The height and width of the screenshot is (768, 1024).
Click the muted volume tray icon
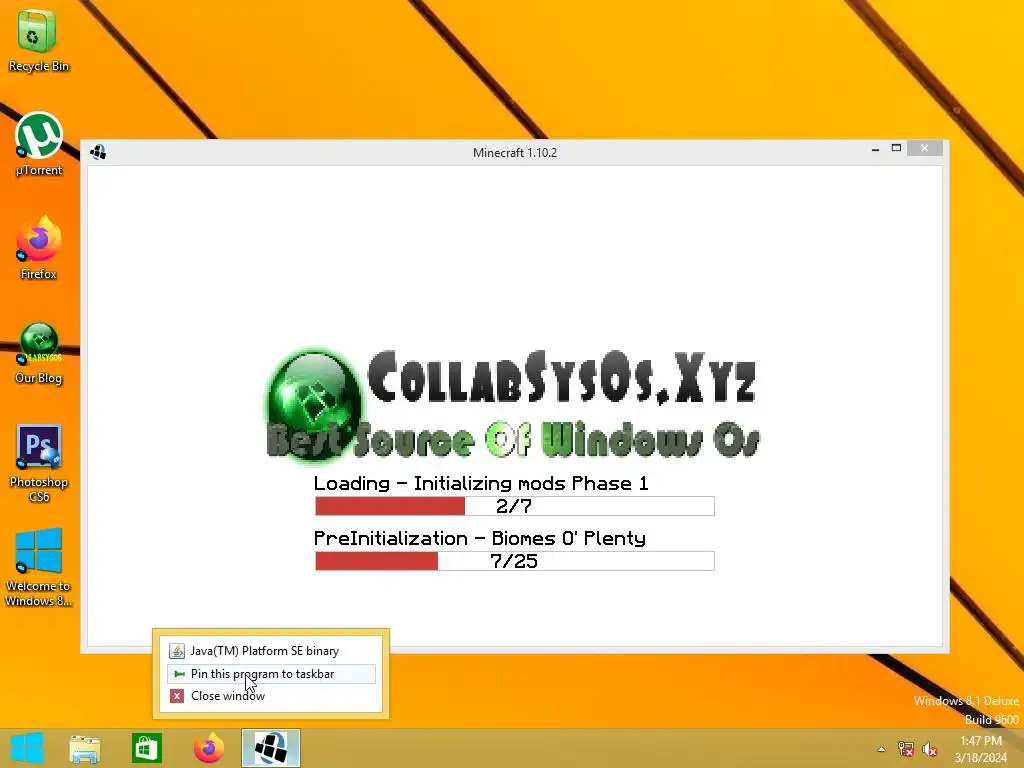tap(929, 749)
